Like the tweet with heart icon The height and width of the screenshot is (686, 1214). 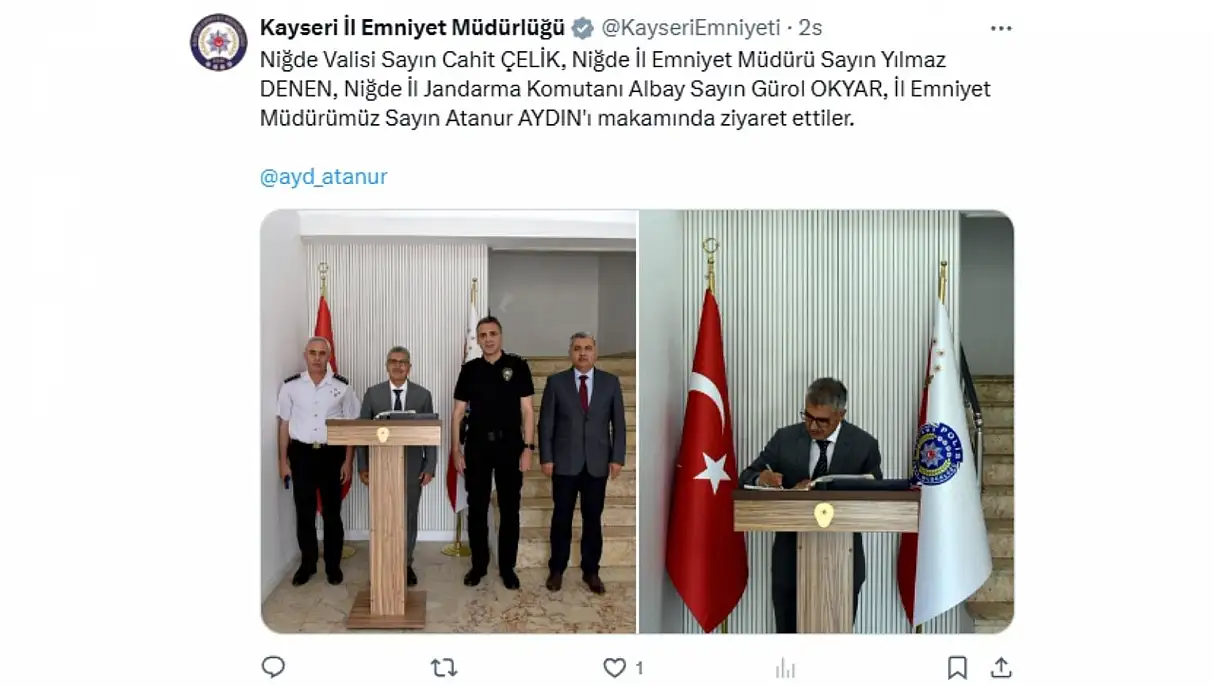pyautogui.click(x=615, y=667)
